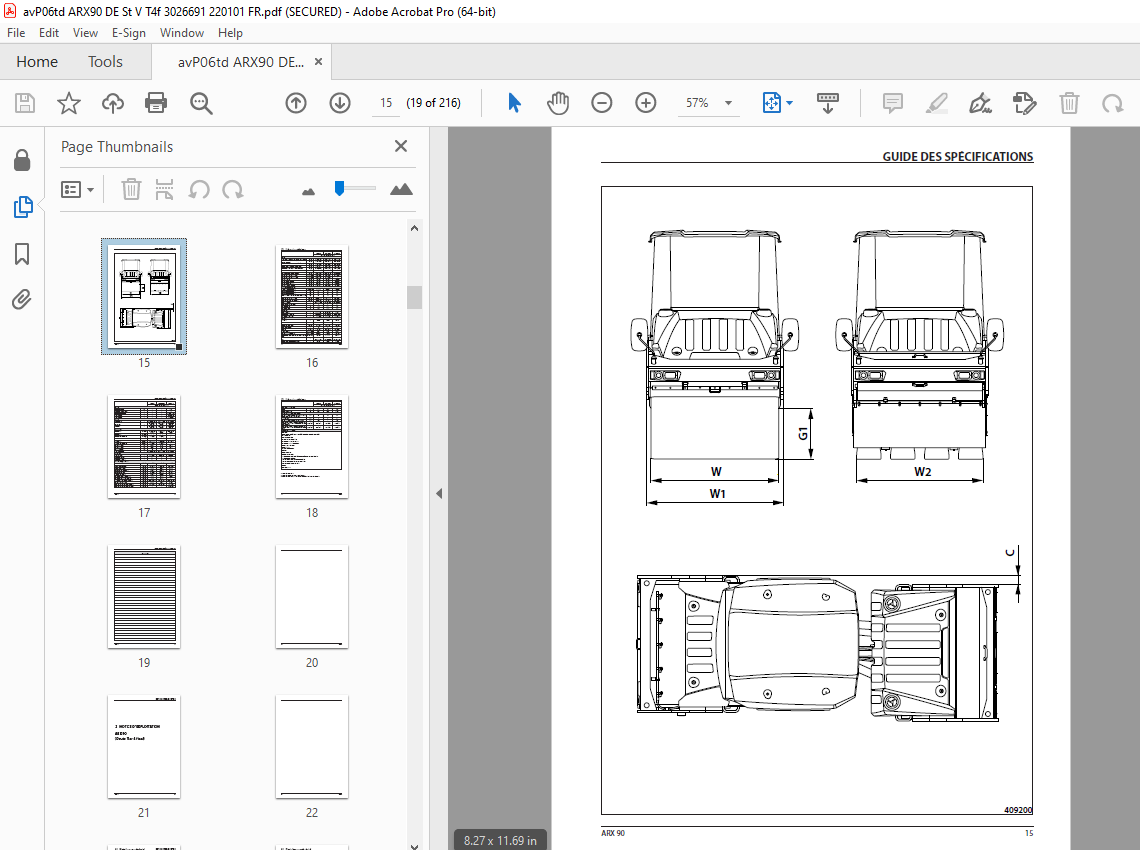1140x850 pixels.
Task: Click the thumbnails panel scroll down arrow
Action: (x=414, y=846)
